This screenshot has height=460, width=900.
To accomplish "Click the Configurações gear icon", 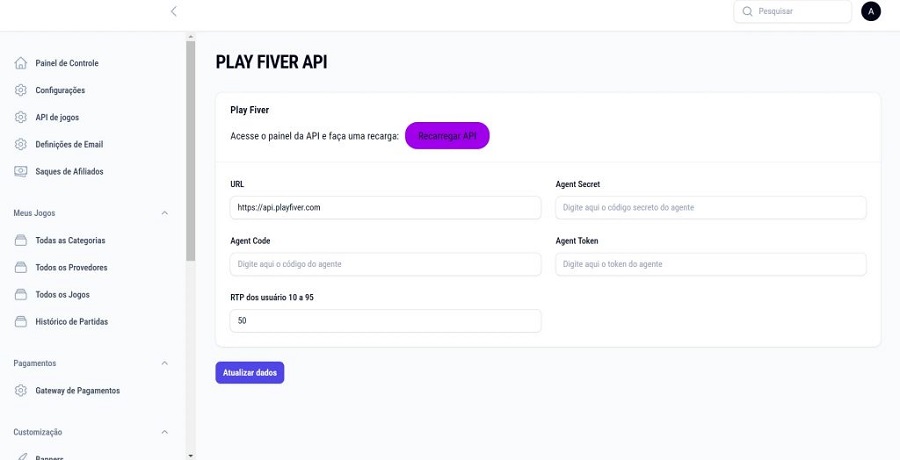I will (x=21, y=90).
